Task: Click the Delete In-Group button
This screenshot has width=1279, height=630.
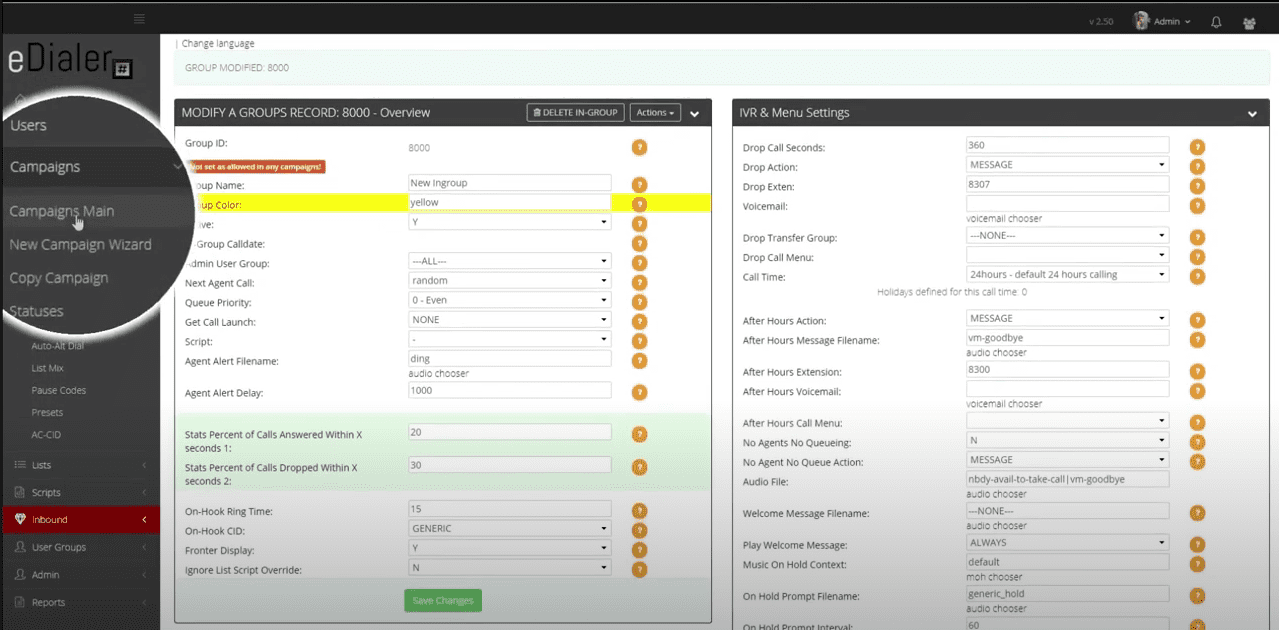Action: tap(576, 112)
